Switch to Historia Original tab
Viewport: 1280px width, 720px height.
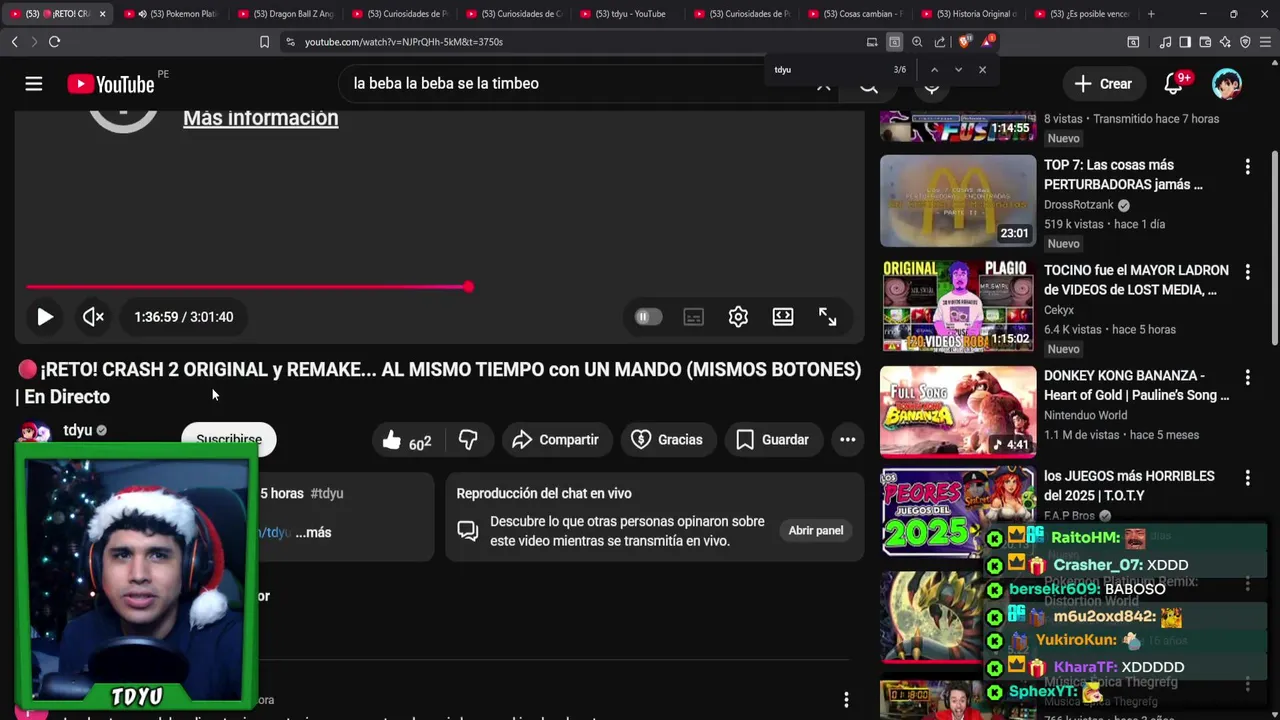pyautogui.click(x=970, y=14)
